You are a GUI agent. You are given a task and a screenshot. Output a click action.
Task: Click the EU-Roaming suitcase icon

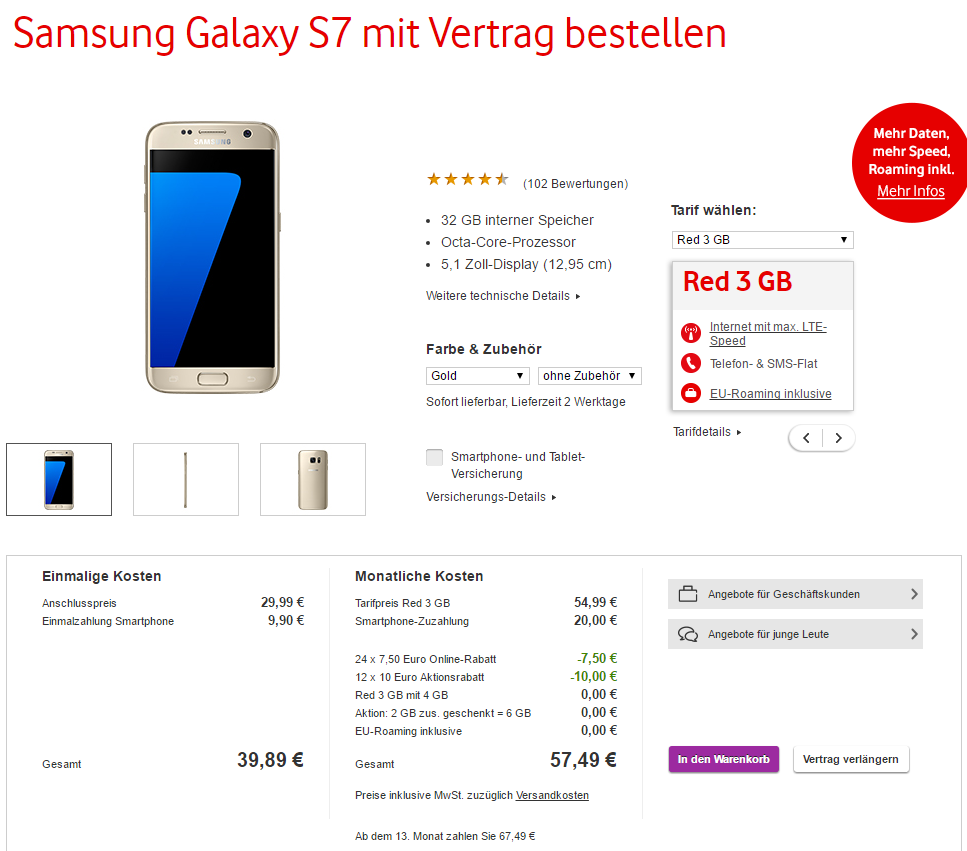691,393
